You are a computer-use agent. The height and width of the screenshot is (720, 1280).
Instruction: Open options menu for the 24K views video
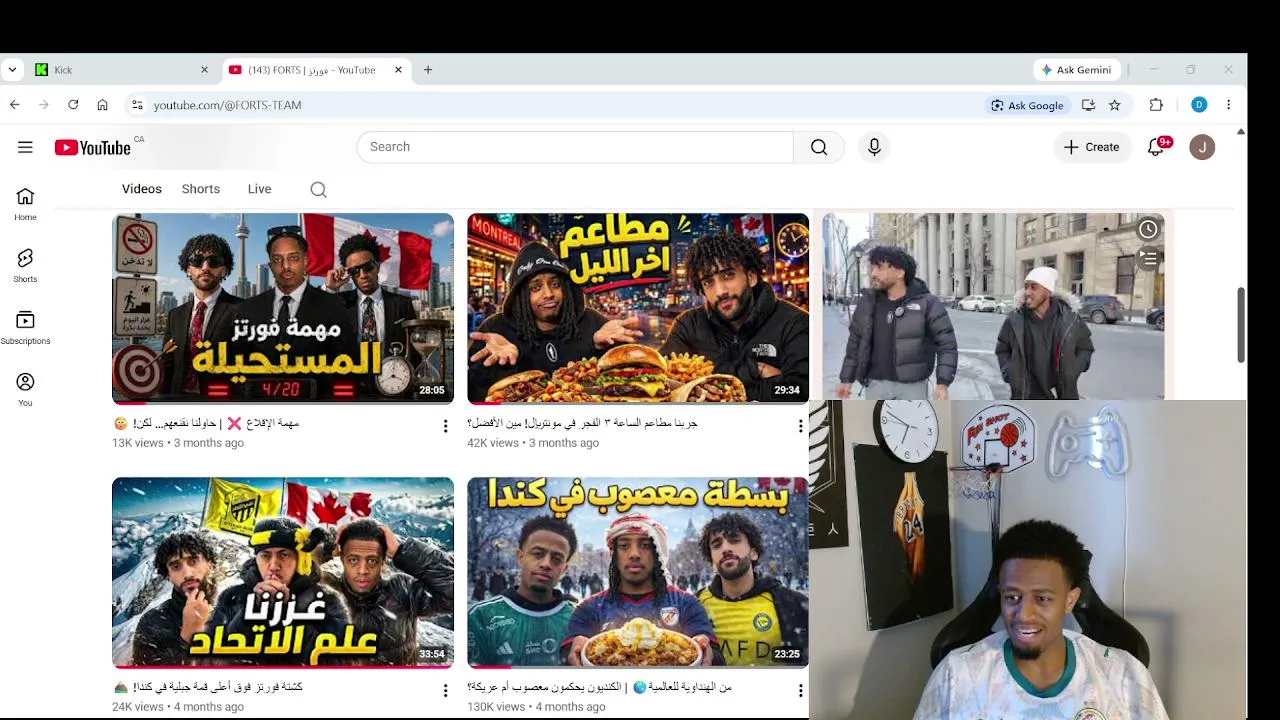tap(445, 691)
